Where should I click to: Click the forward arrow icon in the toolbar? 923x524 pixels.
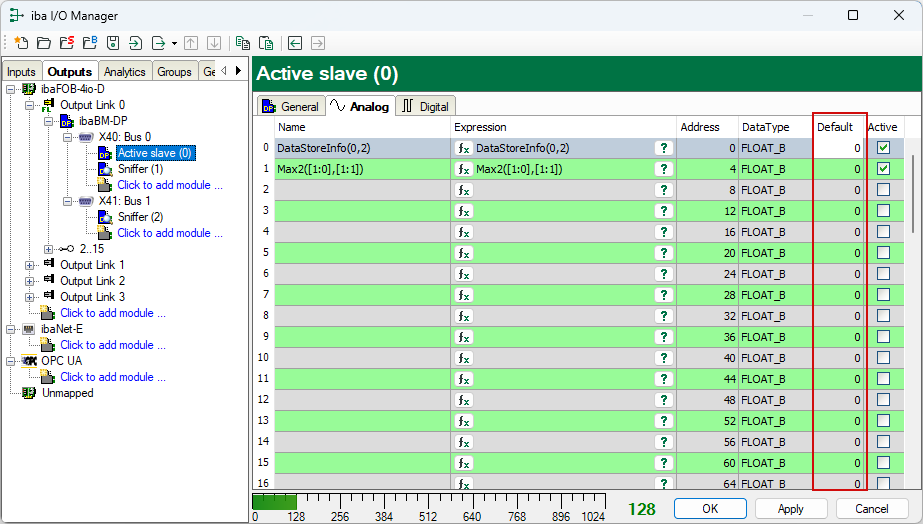click(318, 43)
